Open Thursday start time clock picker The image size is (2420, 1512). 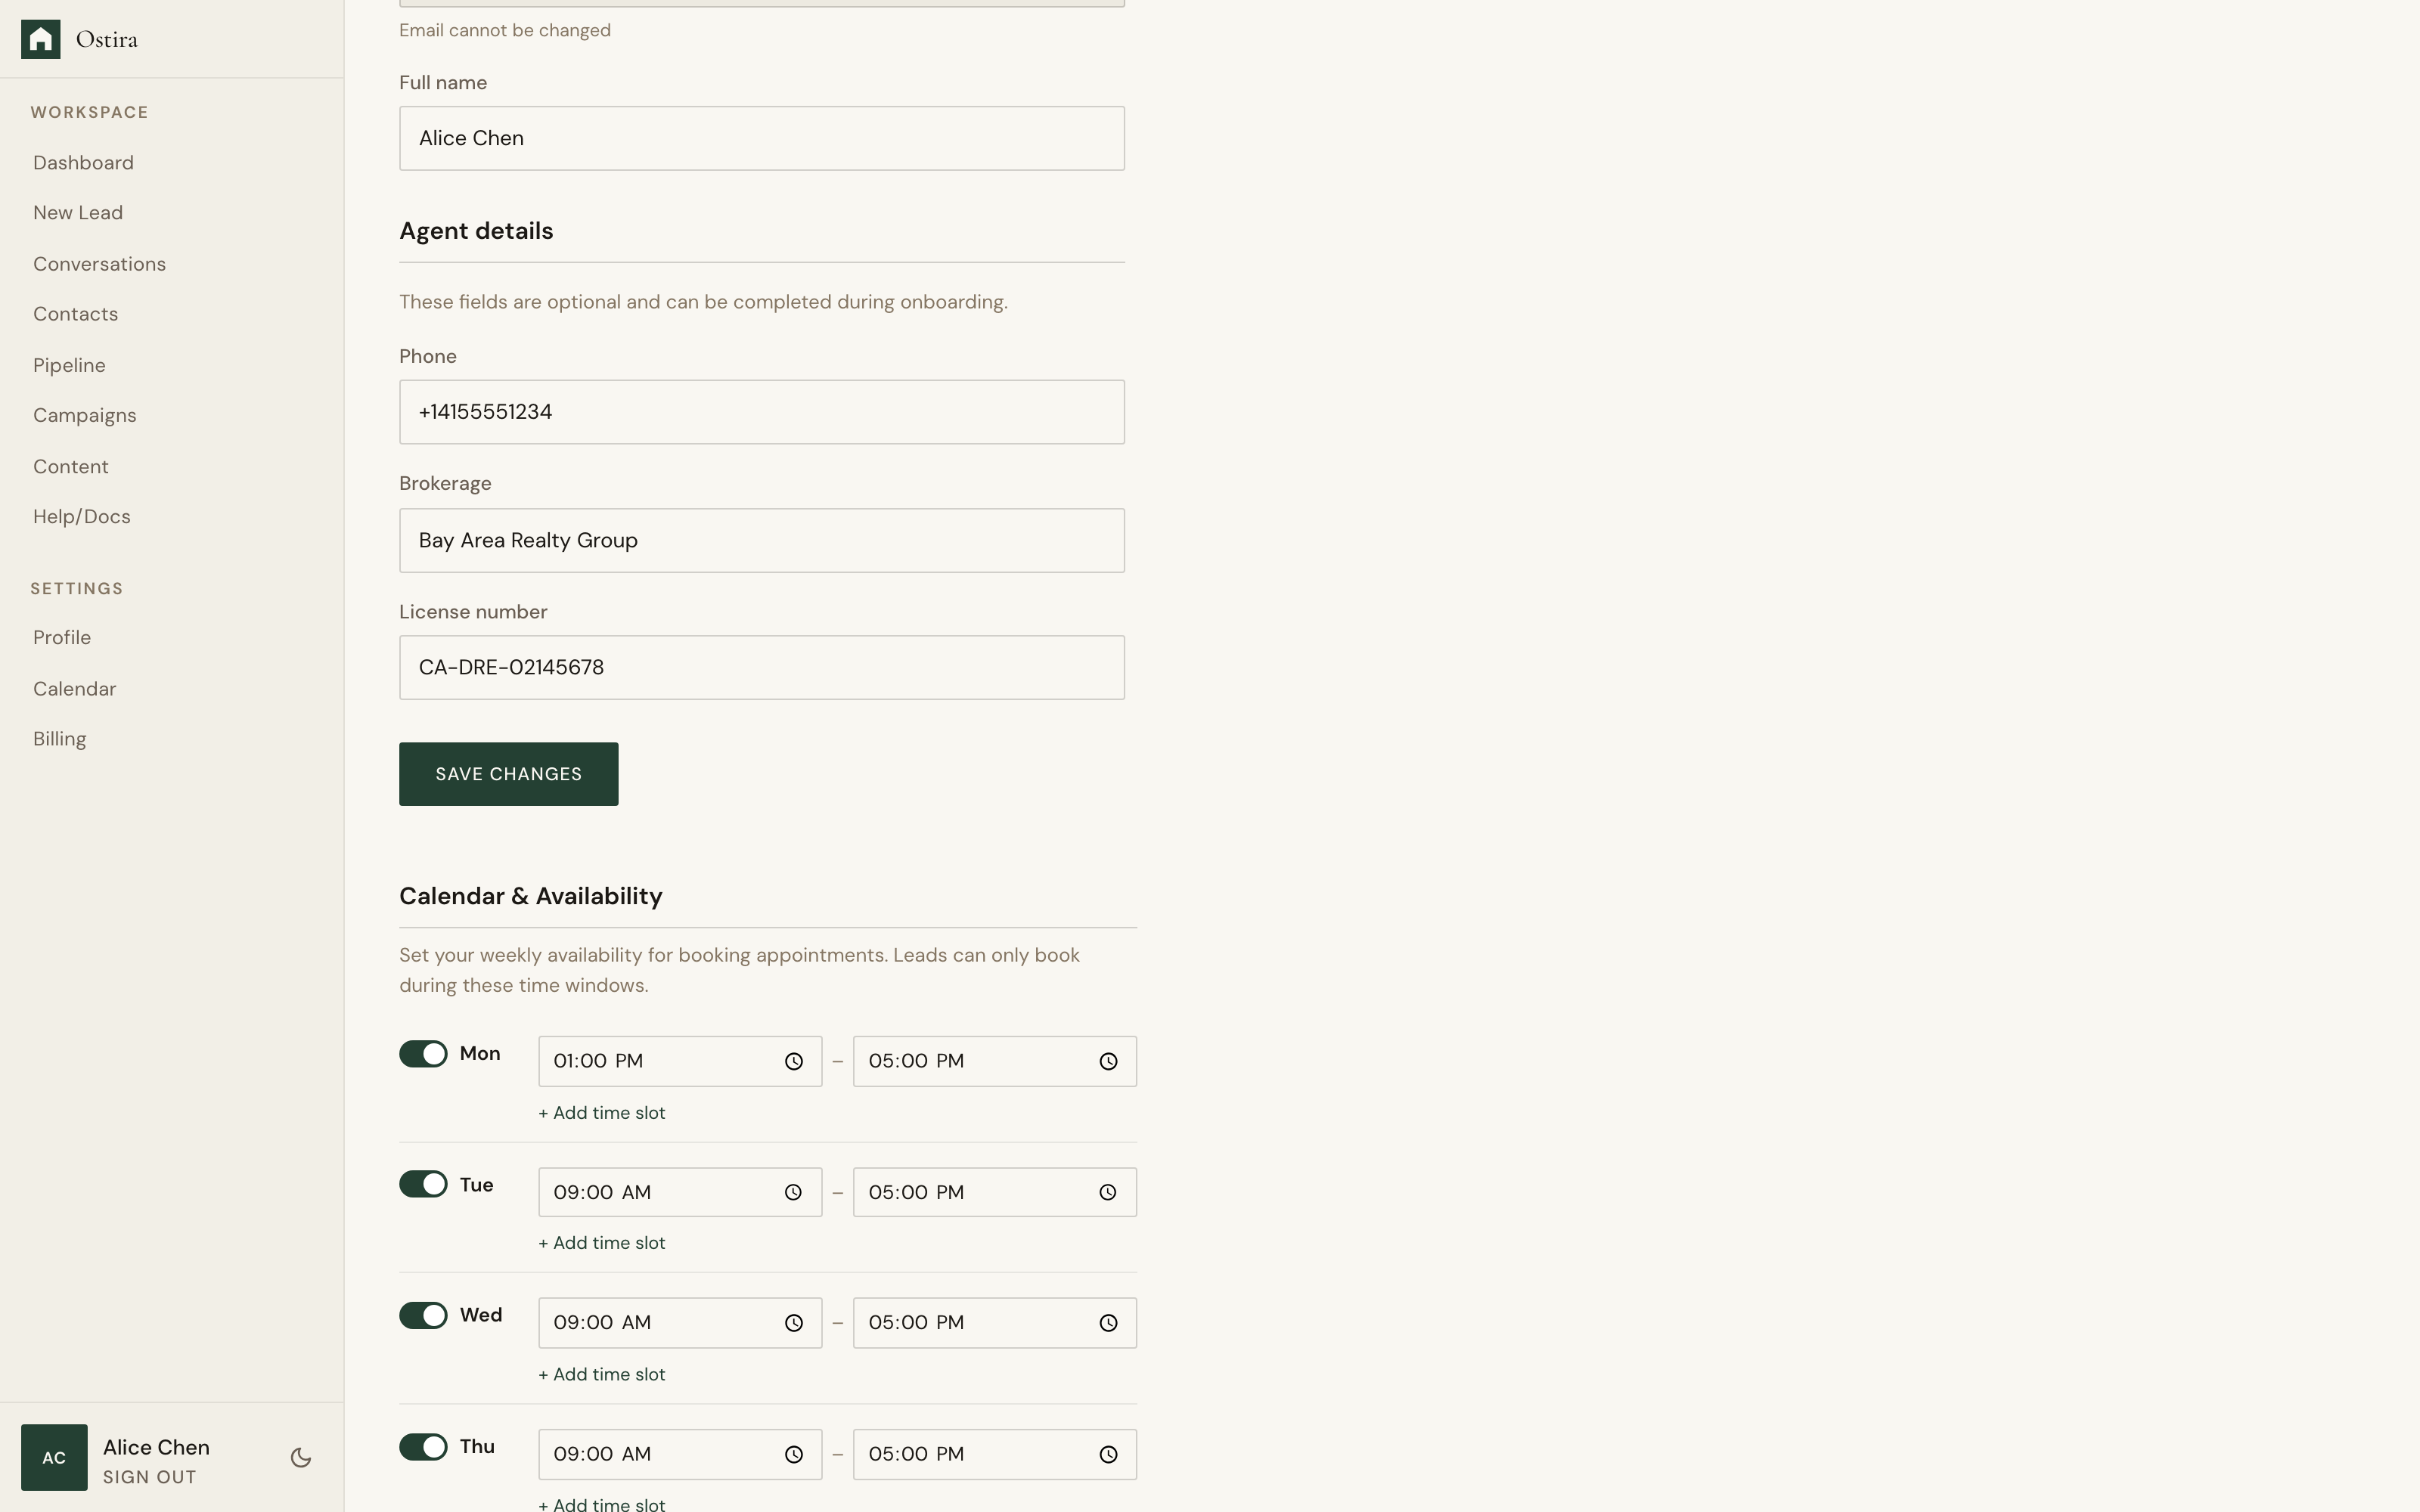coord(793,1454)
